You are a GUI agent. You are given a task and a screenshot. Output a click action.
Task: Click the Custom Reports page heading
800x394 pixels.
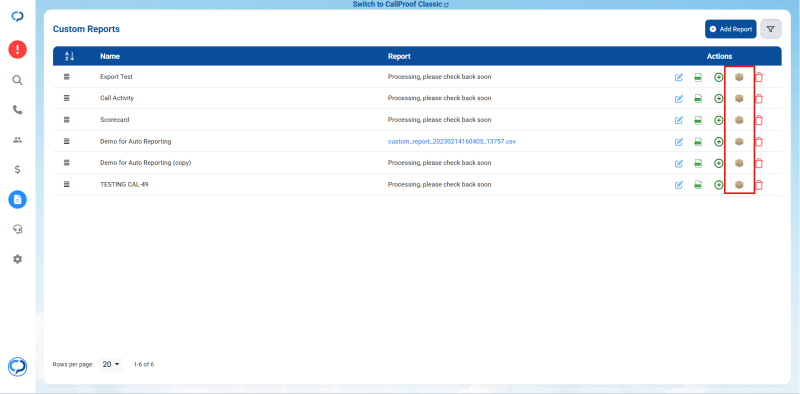point(86,29)
